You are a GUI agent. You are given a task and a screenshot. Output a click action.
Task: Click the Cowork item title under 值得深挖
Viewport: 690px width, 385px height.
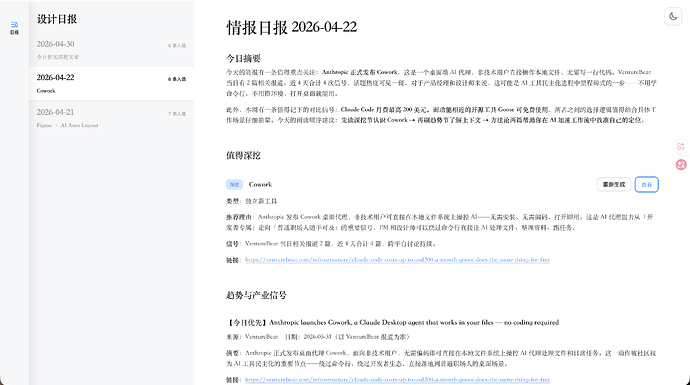pos(260,184)
